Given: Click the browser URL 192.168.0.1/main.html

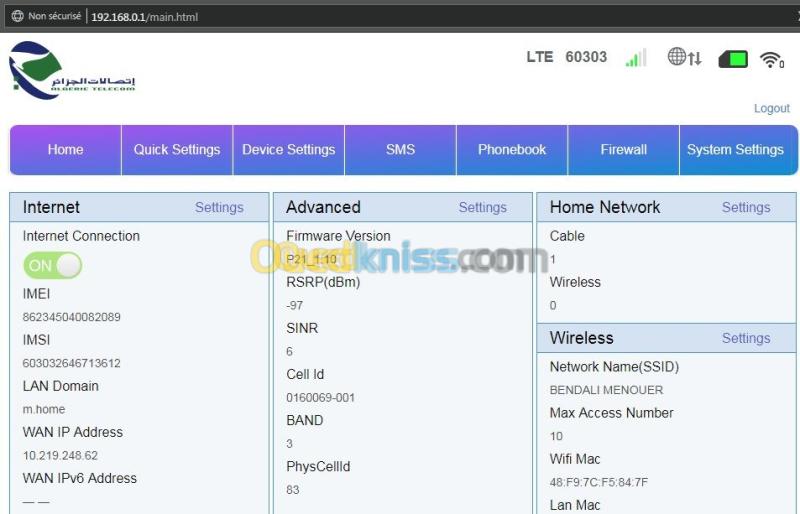Looking at the screenshot, I should coord(144,17).
